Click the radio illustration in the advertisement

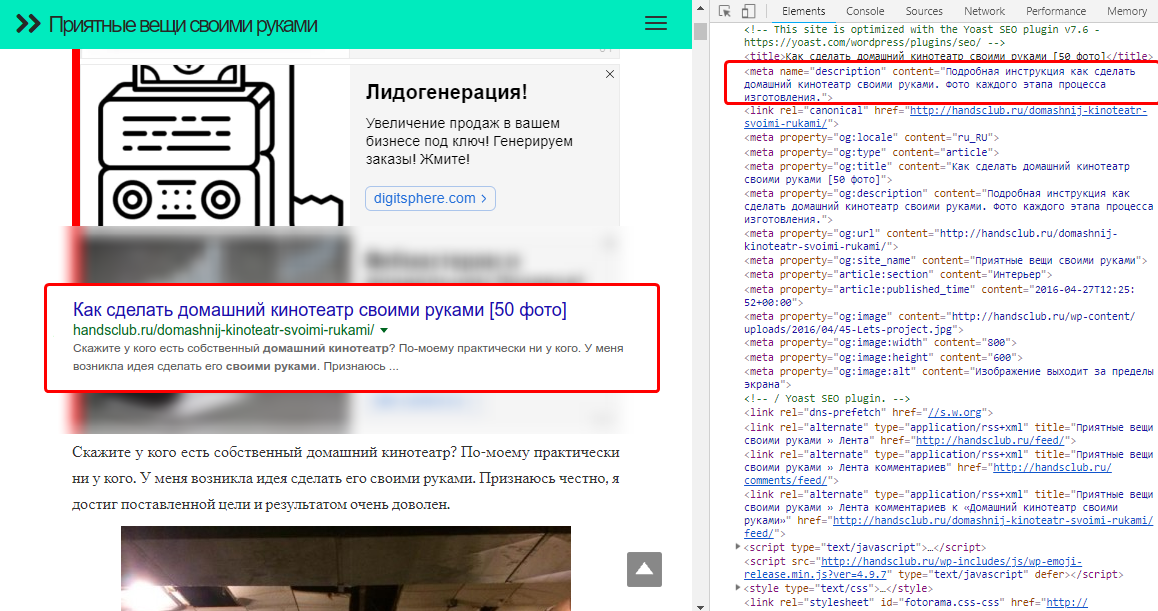click(x=214, y=145)
